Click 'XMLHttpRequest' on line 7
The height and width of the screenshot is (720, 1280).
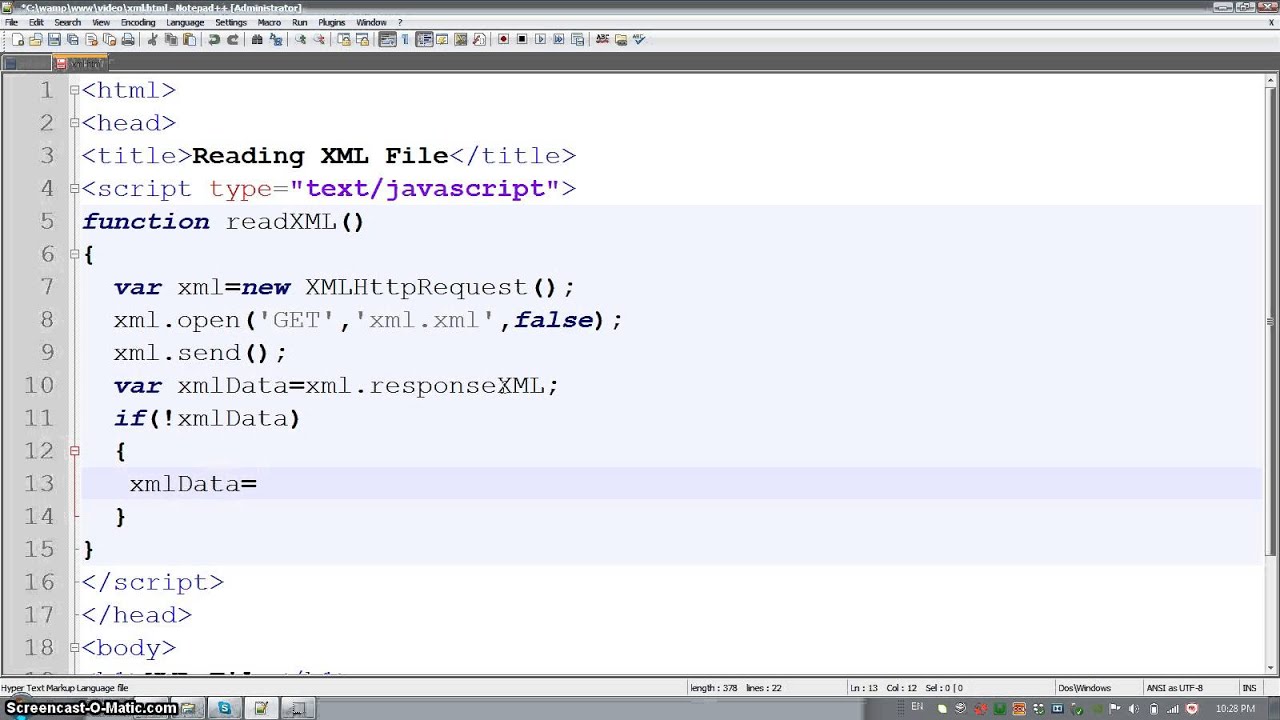pyautogui.click(x=417, y=287)
